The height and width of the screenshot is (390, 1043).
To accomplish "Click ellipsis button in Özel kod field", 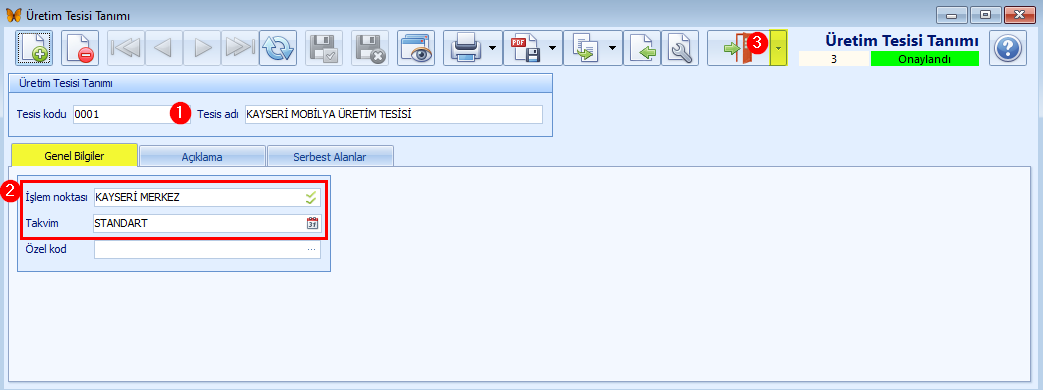I will (x=311, y=250).
